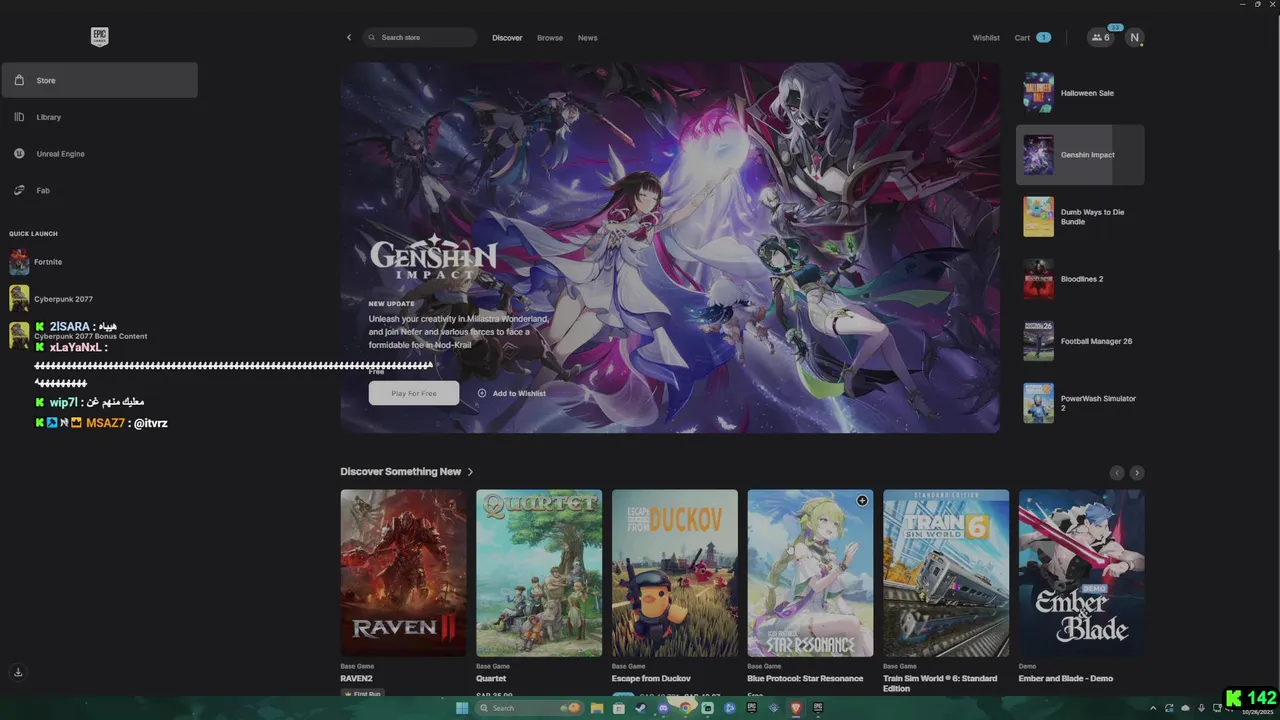Open Fab in the sidebar

click(x=99, y=190)
